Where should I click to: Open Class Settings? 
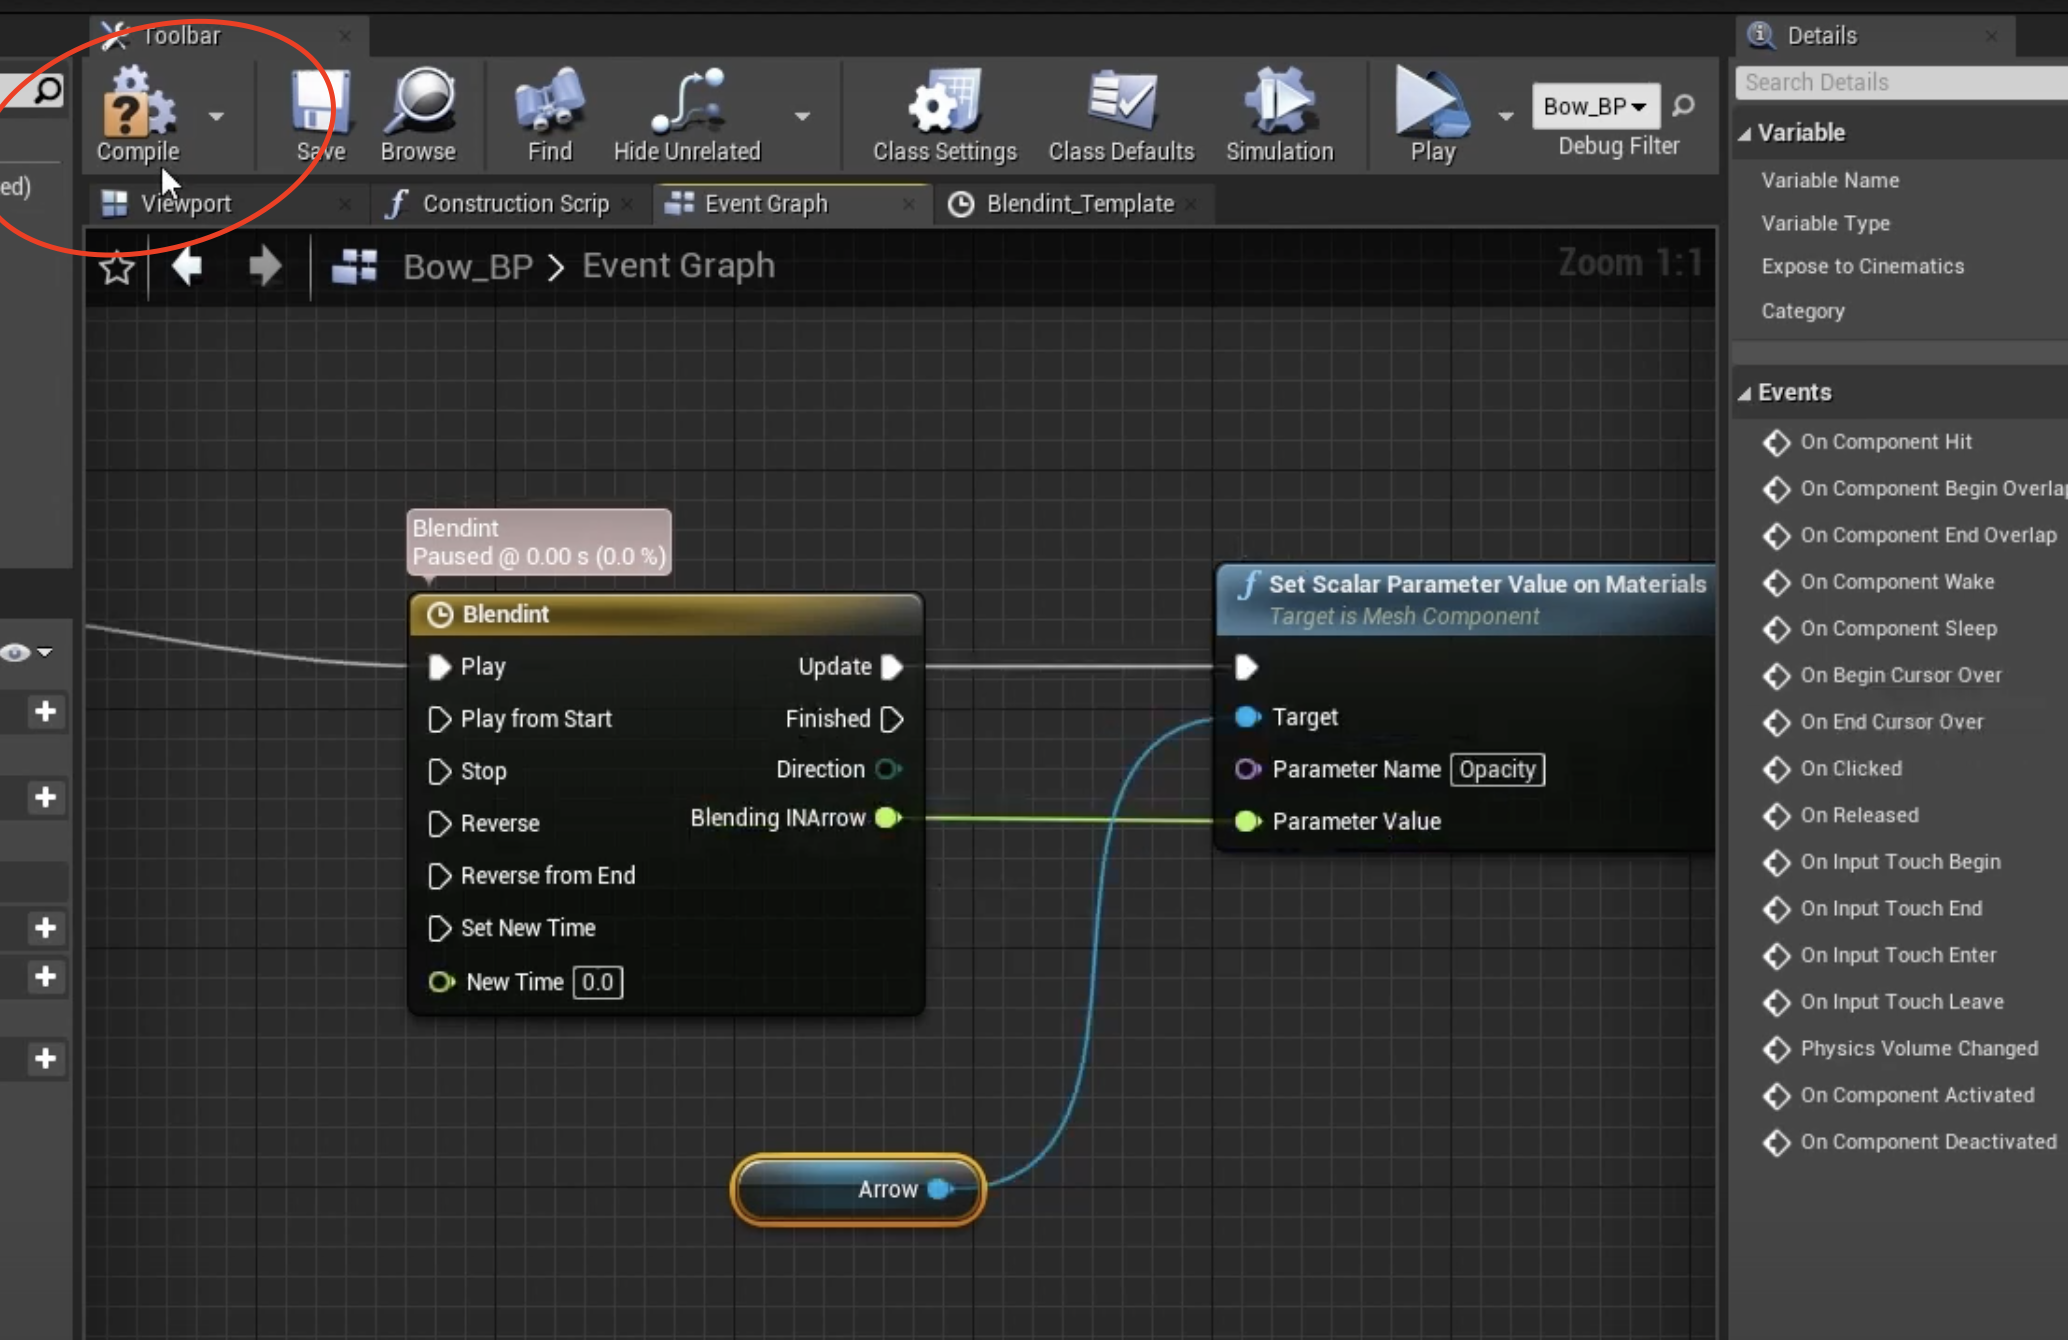tap(945, 114)
